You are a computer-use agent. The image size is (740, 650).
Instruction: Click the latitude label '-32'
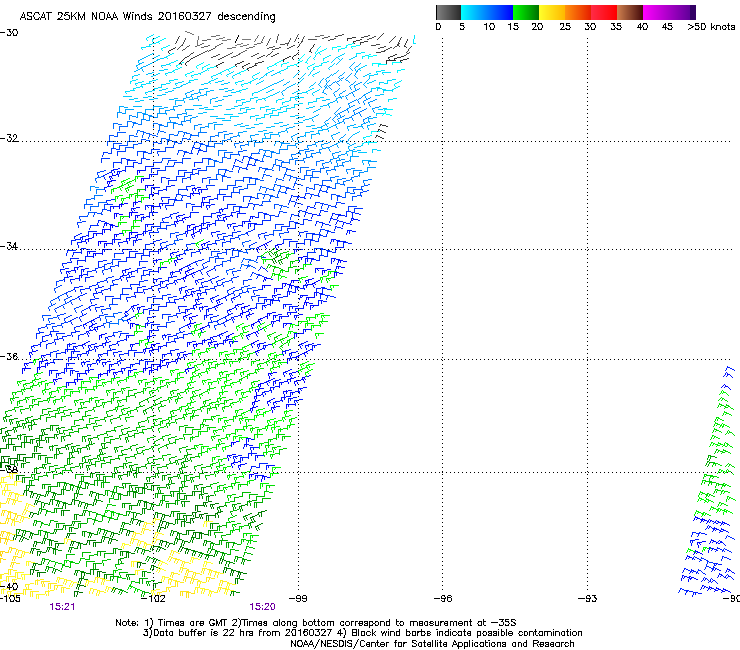(x=9, y=138)
